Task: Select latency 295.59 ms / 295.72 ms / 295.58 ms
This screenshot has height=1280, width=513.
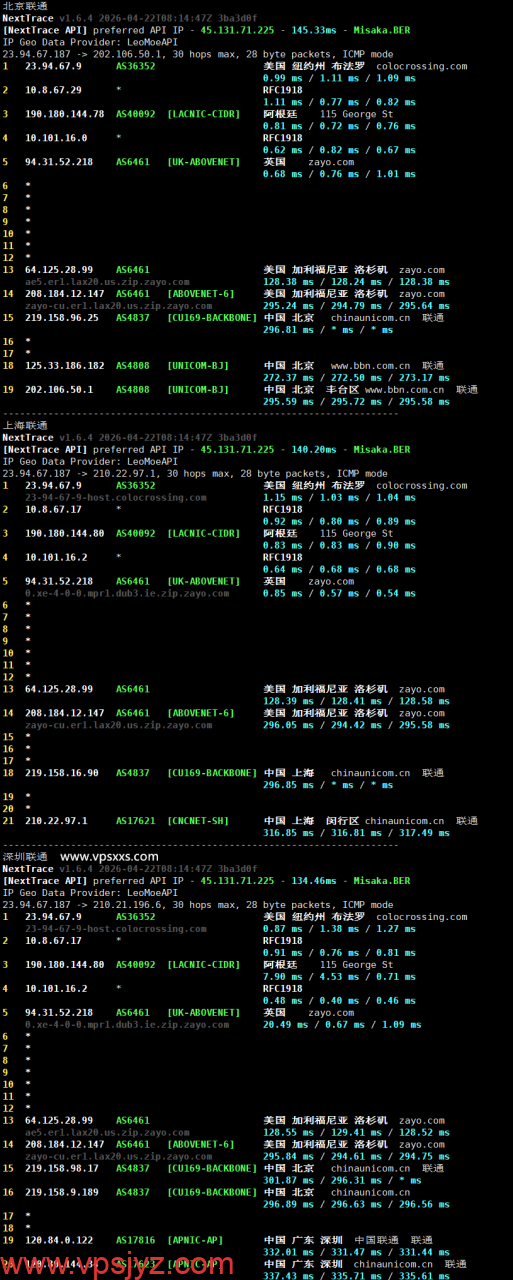Action: [357, 401]
